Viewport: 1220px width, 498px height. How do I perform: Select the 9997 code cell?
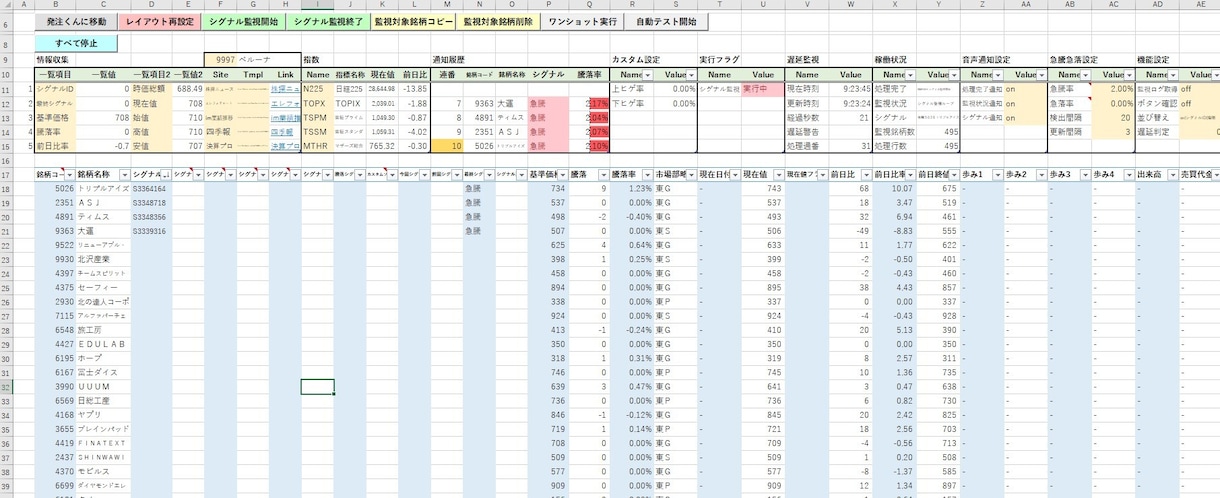tap(219, 60)
